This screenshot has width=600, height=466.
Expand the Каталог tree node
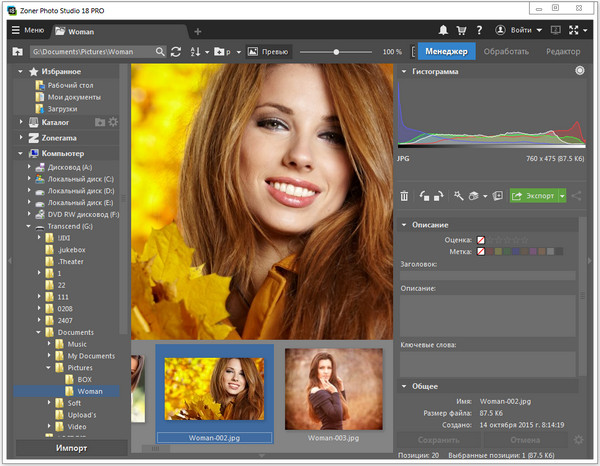(21, 122)
